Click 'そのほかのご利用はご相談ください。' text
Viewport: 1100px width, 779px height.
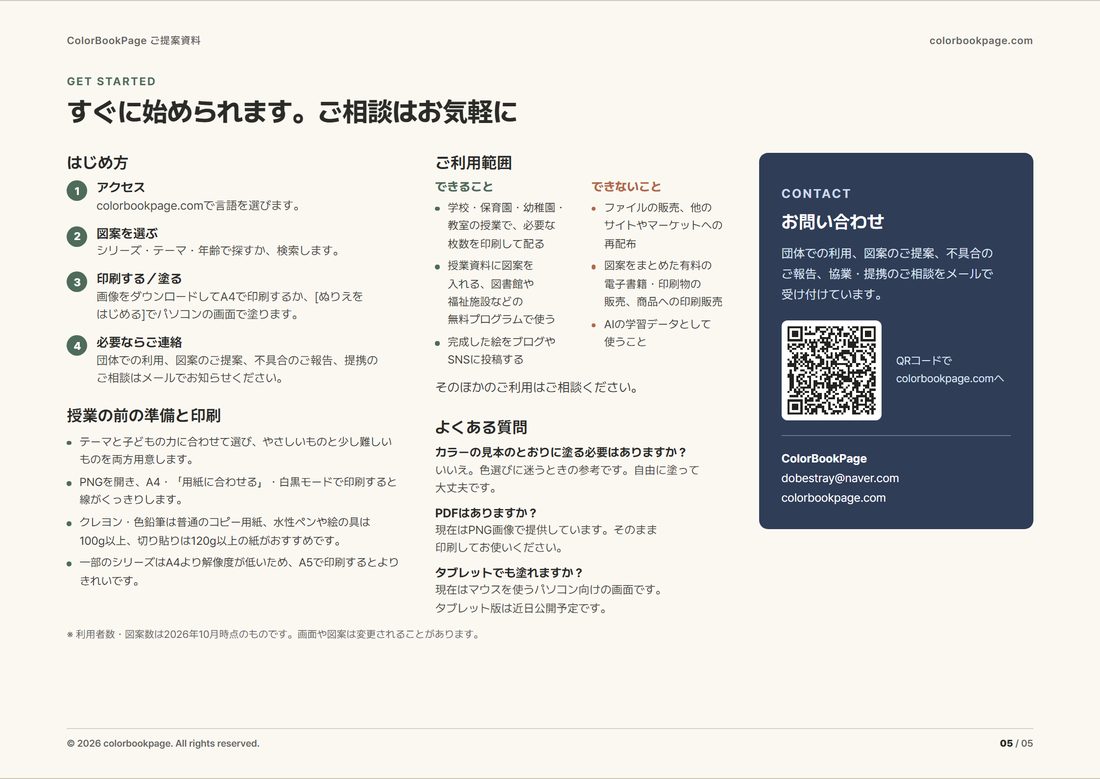536,387
